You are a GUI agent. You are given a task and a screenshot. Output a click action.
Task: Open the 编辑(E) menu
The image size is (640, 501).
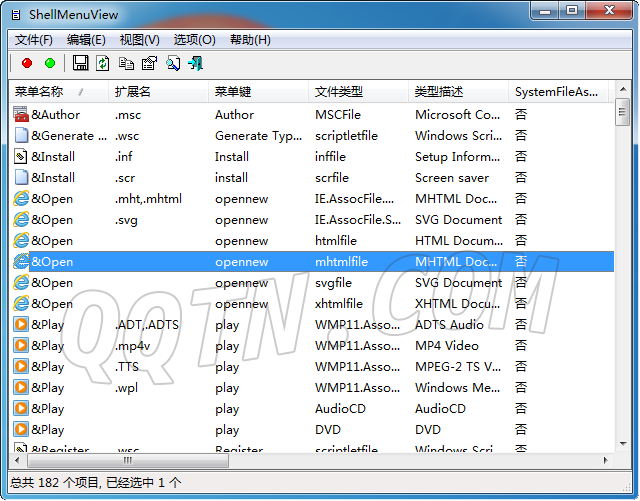(86, 40)
